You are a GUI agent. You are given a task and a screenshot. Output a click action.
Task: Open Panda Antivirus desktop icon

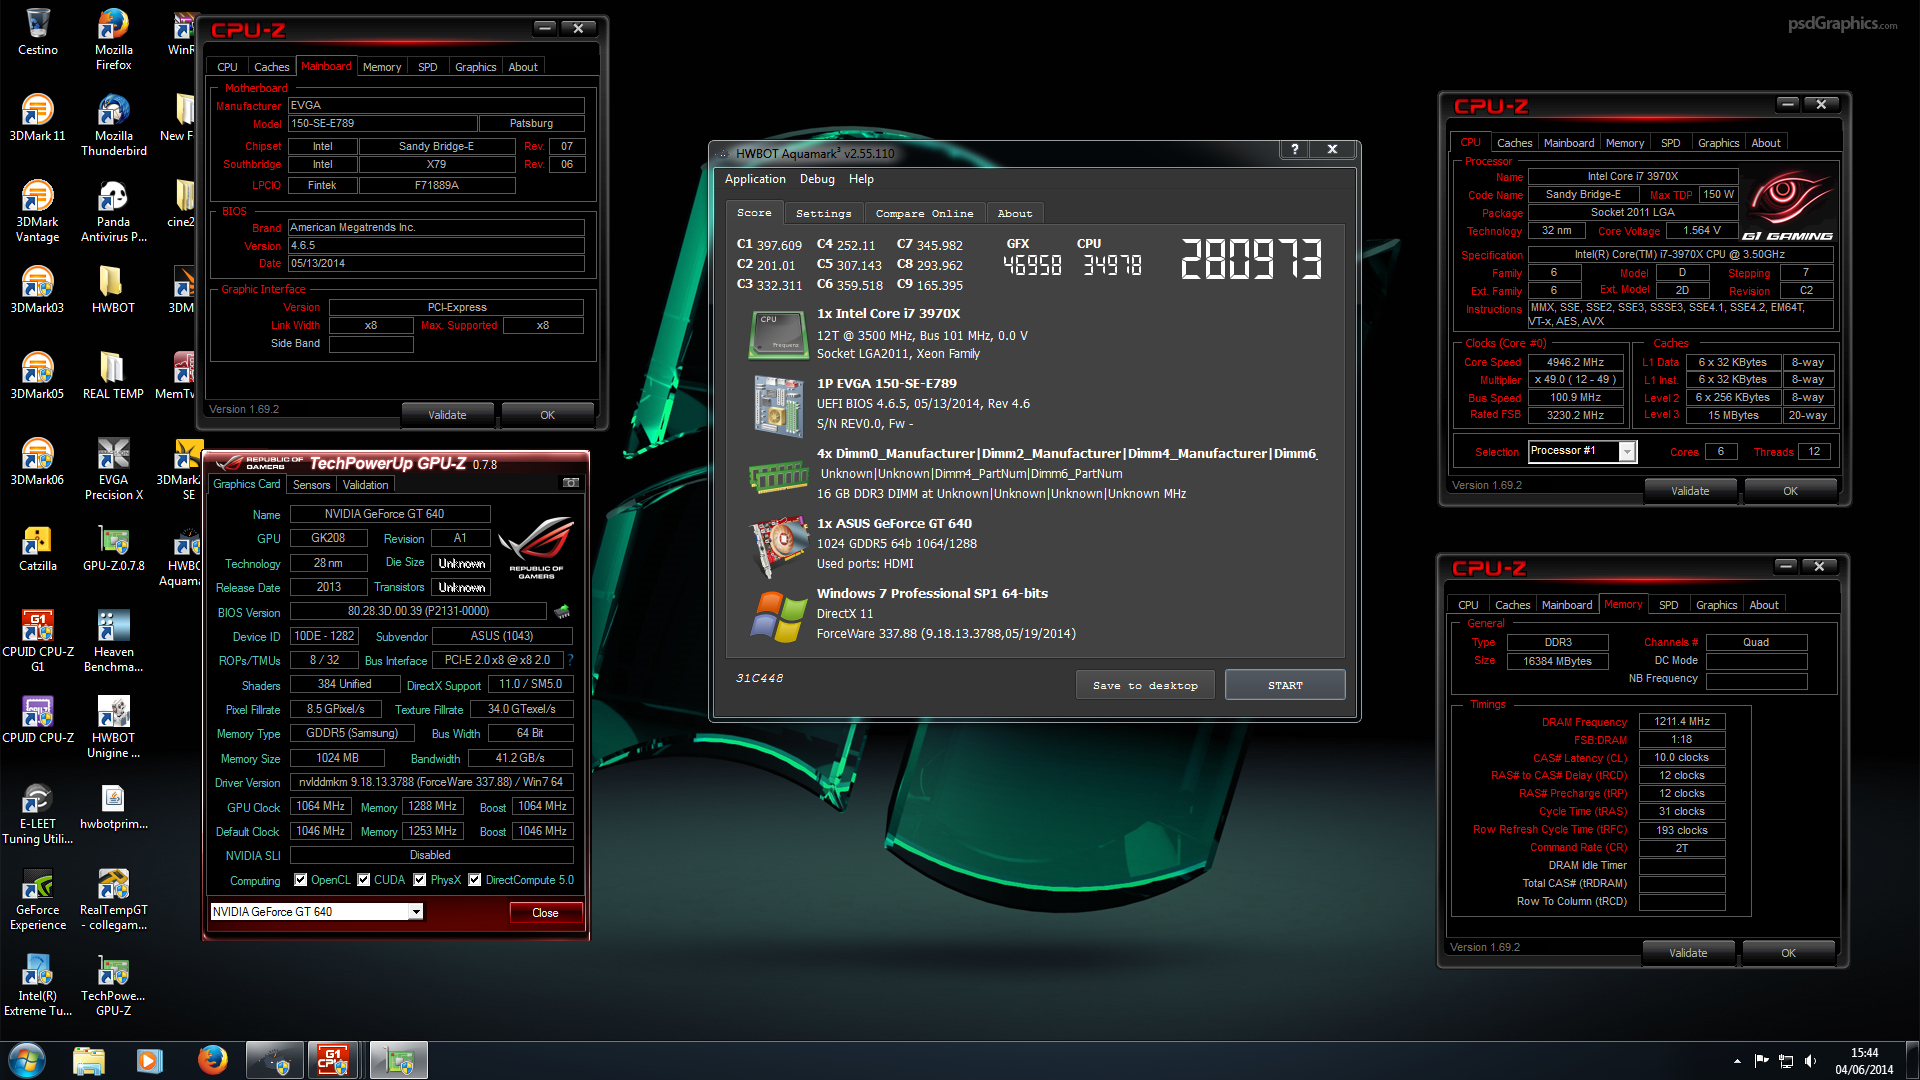113,211
